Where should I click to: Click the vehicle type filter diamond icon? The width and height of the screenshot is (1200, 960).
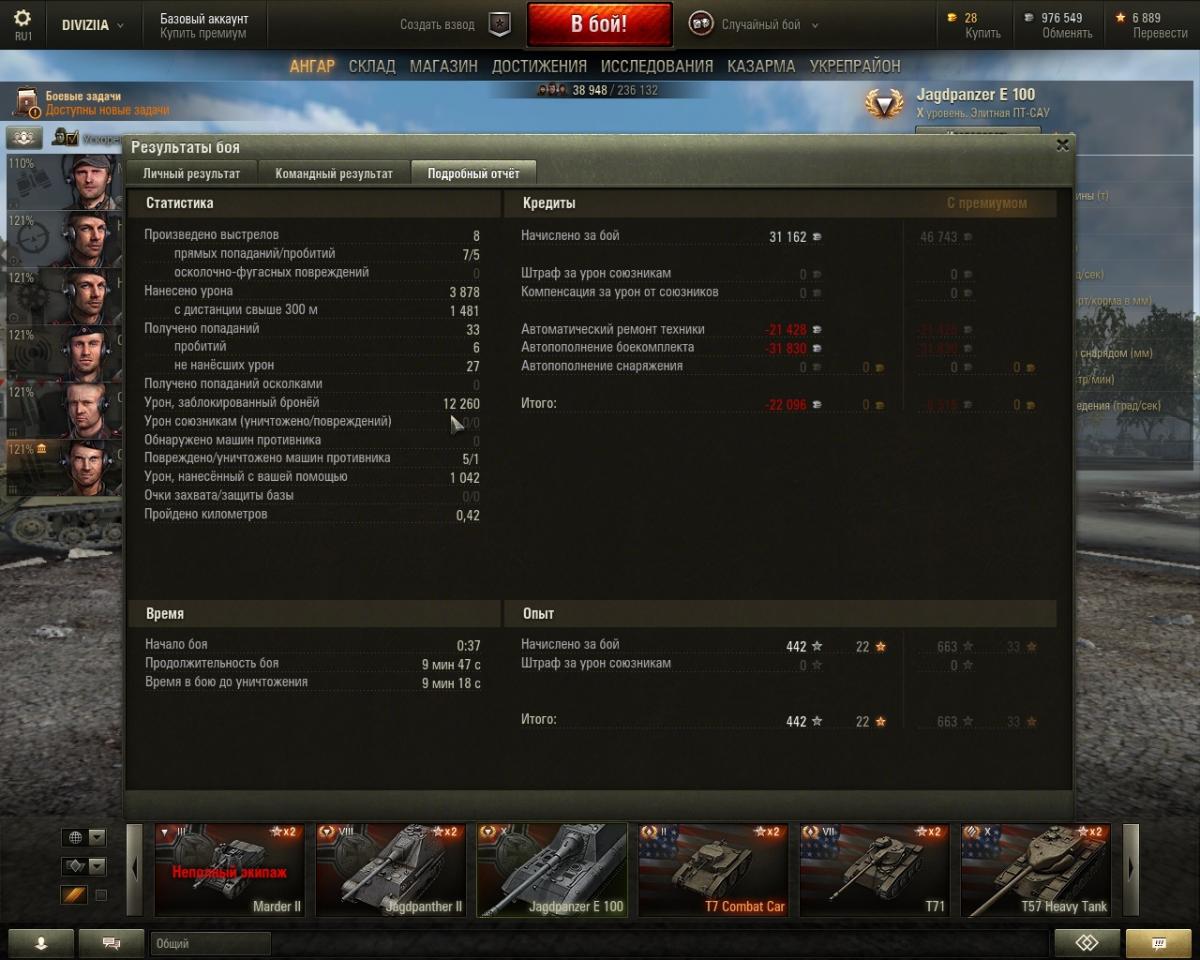tap(73, 866)
